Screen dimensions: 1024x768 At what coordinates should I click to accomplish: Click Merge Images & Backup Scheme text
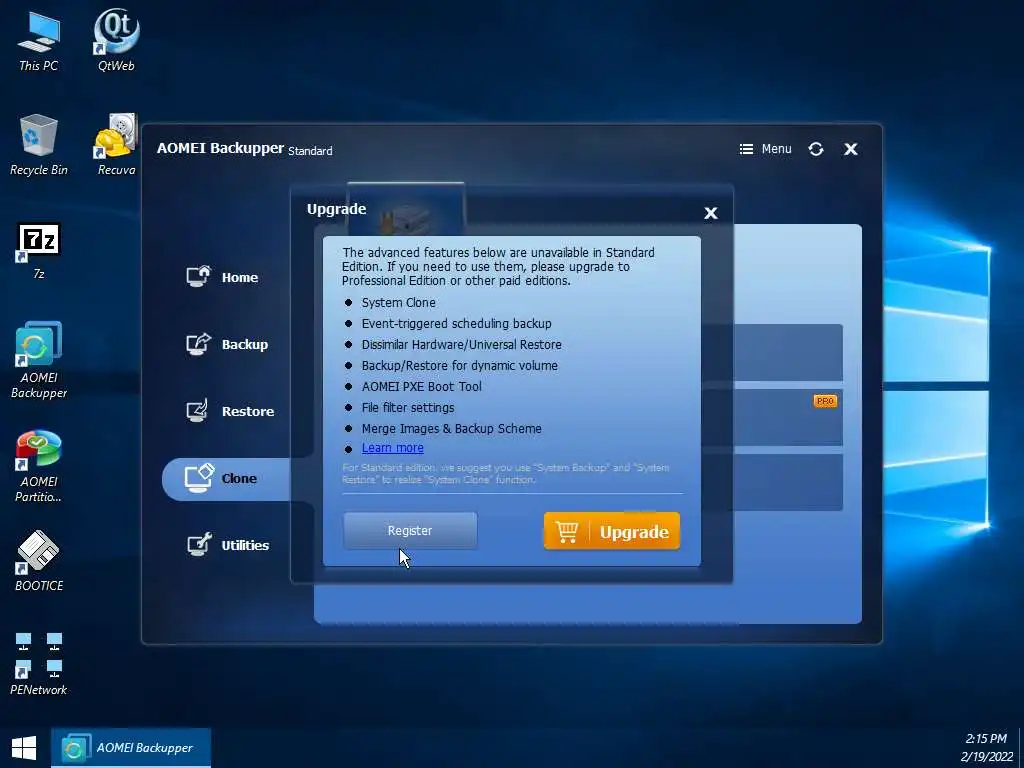click(451, 428)
